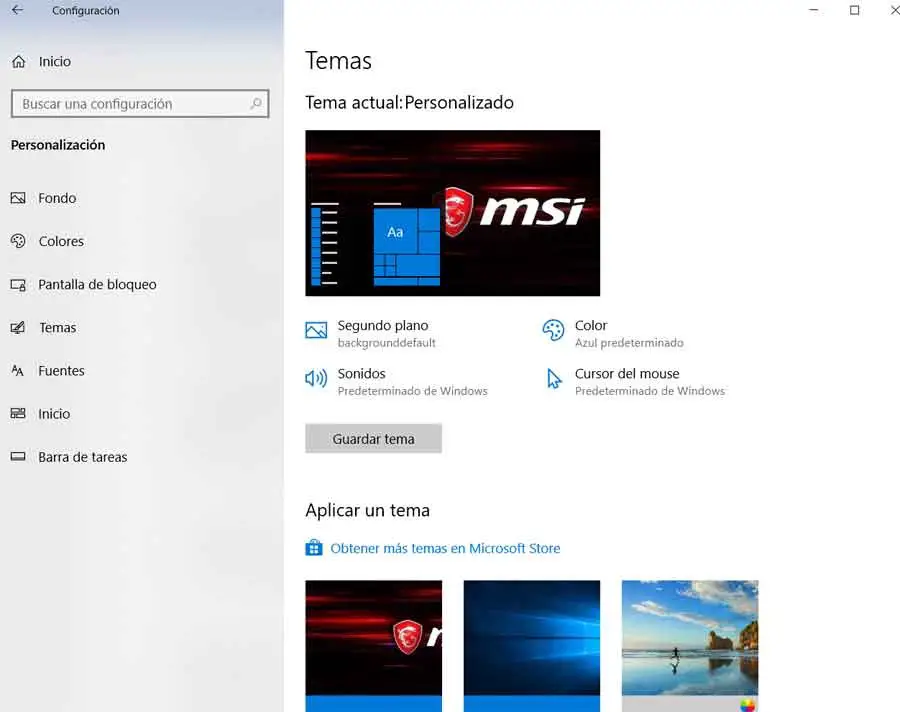Apply the Windows blue theme thumbnail
900x712 pixels.
click(x=532, y=646)
